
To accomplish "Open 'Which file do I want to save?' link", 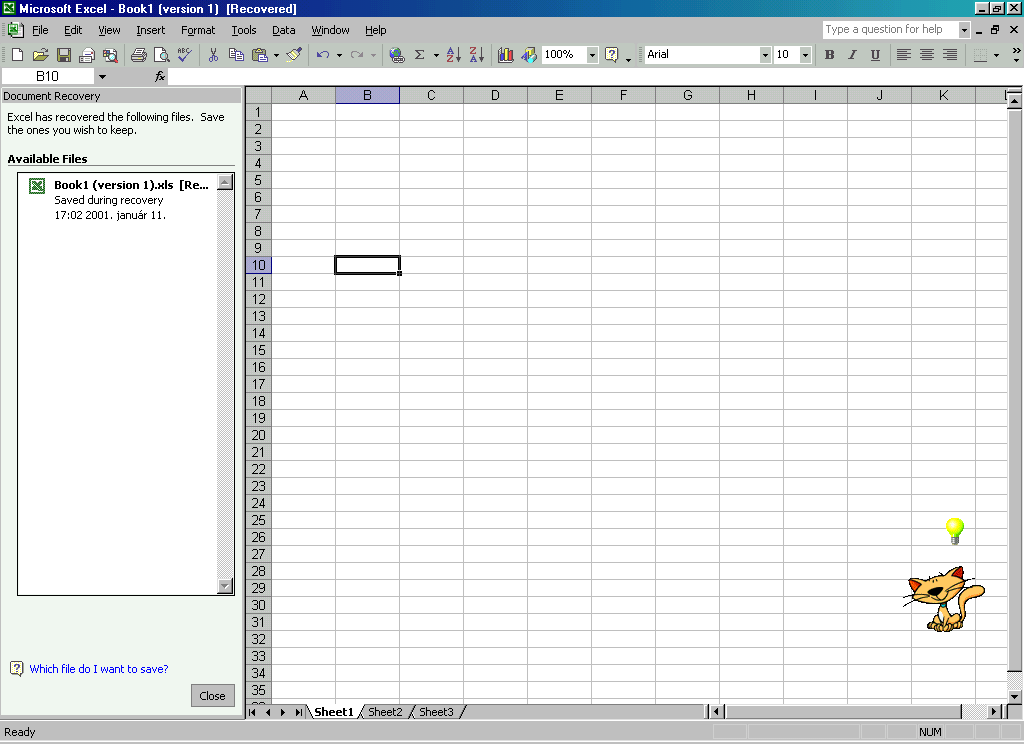I will pyautogui.click(x=99, y=669).
